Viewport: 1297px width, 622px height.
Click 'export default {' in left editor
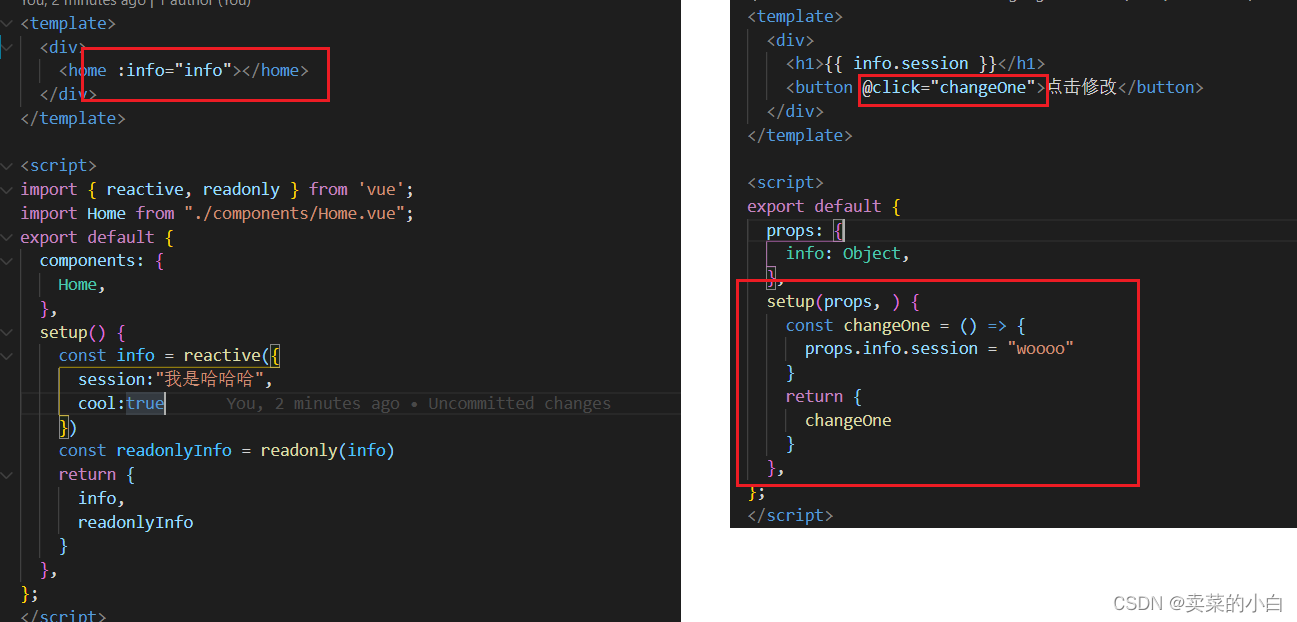tap(97, 237)
